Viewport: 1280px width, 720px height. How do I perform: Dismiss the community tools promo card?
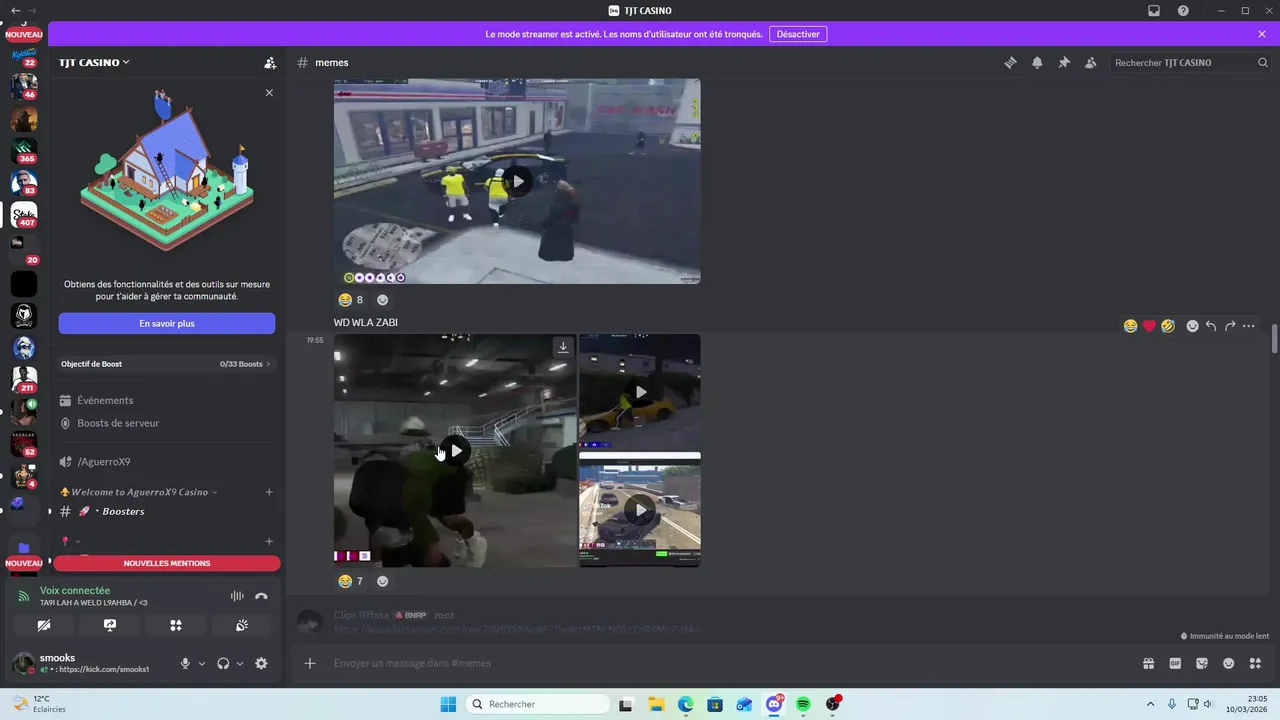(269, 92)
